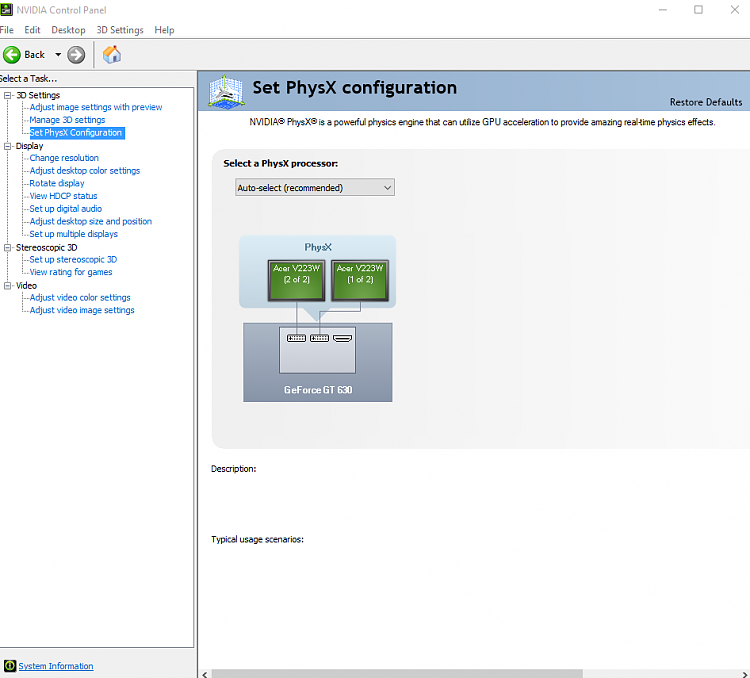
Task: Collapse the Display tree node
Action: click(x=7, y=146)
